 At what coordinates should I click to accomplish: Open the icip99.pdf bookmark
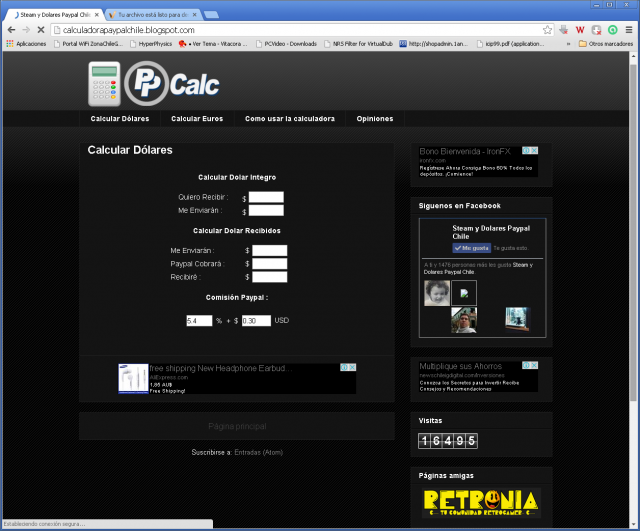point(511,44)
